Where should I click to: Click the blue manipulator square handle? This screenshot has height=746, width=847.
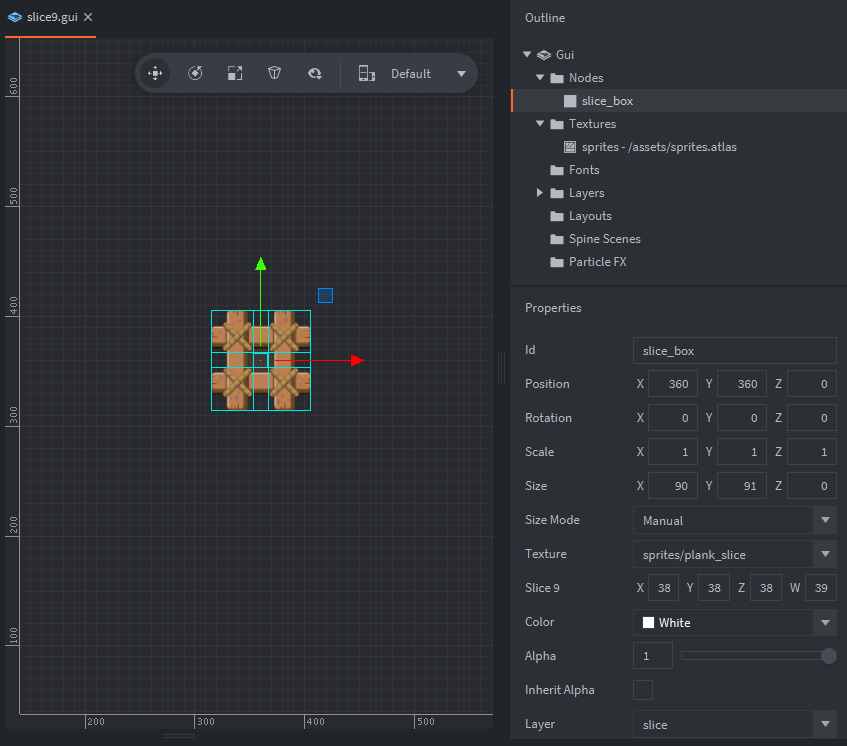pyautogui.click(x=325, y=295)
